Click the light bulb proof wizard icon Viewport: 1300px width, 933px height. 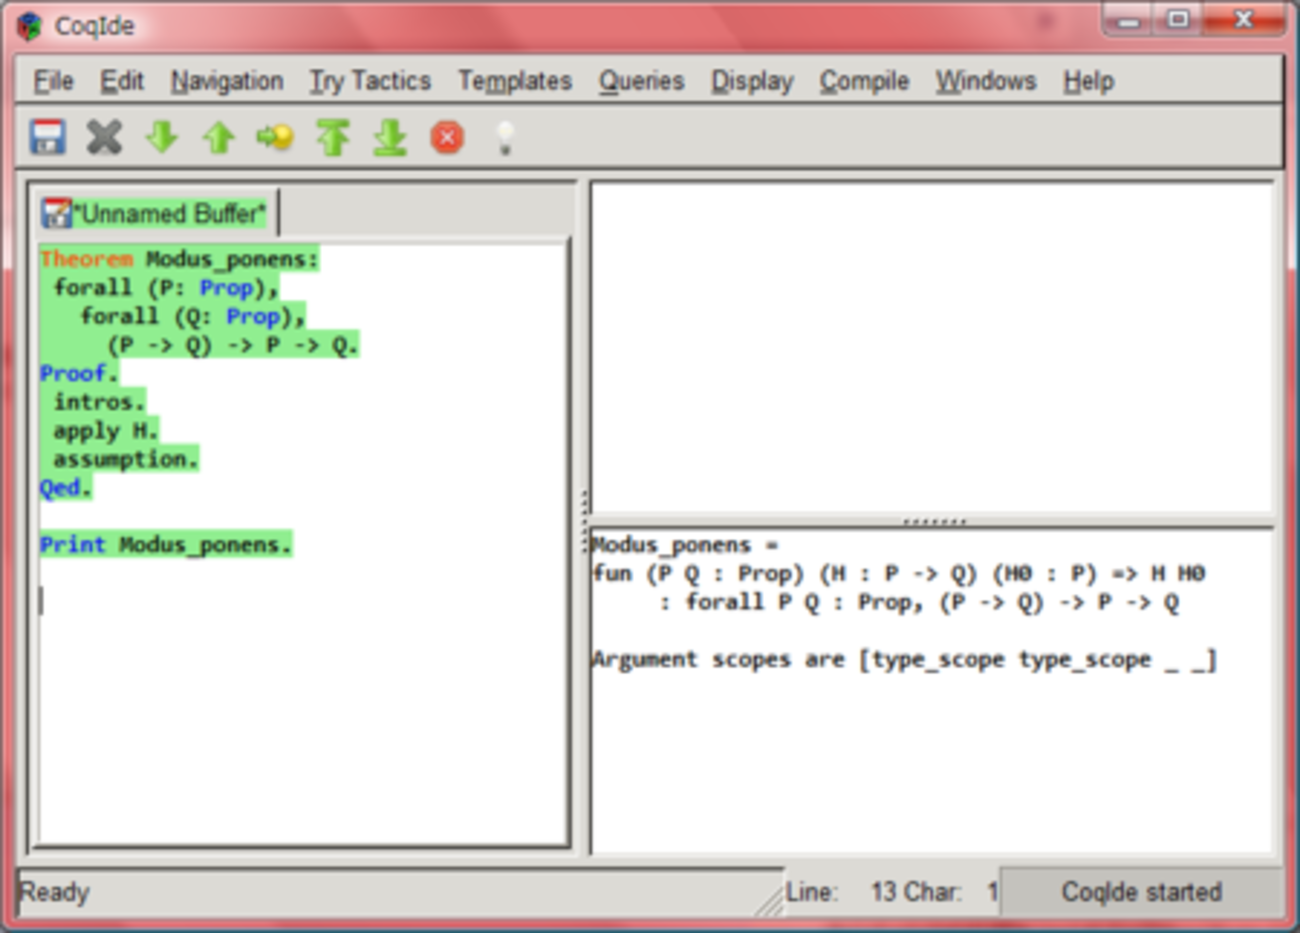[505, 137]
